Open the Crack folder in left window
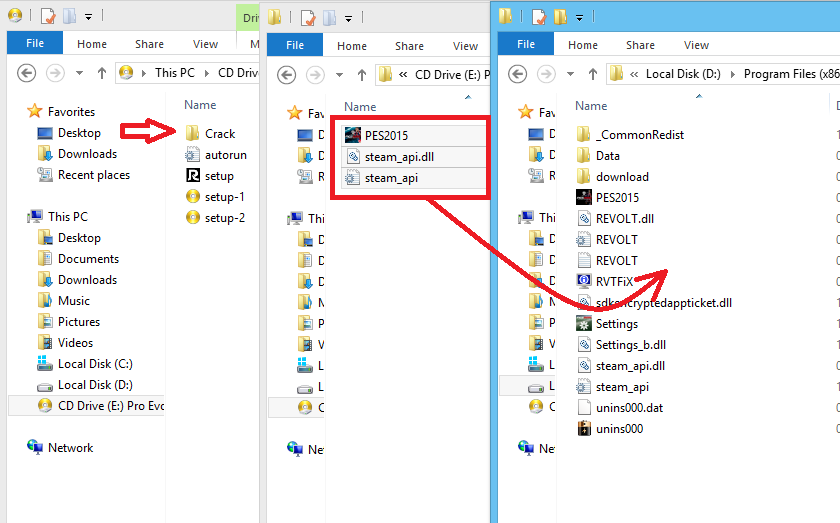 (211, 133)
